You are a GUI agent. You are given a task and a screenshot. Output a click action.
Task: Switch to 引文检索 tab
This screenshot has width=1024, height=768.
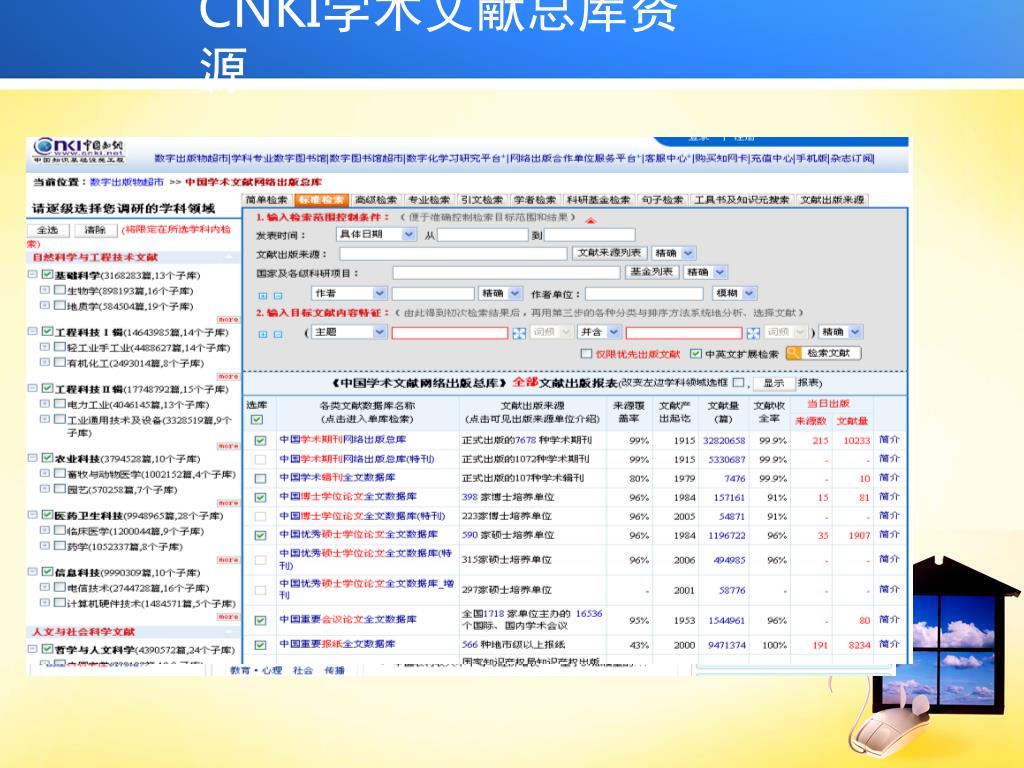pyautogui.click(x=482, y=200)
